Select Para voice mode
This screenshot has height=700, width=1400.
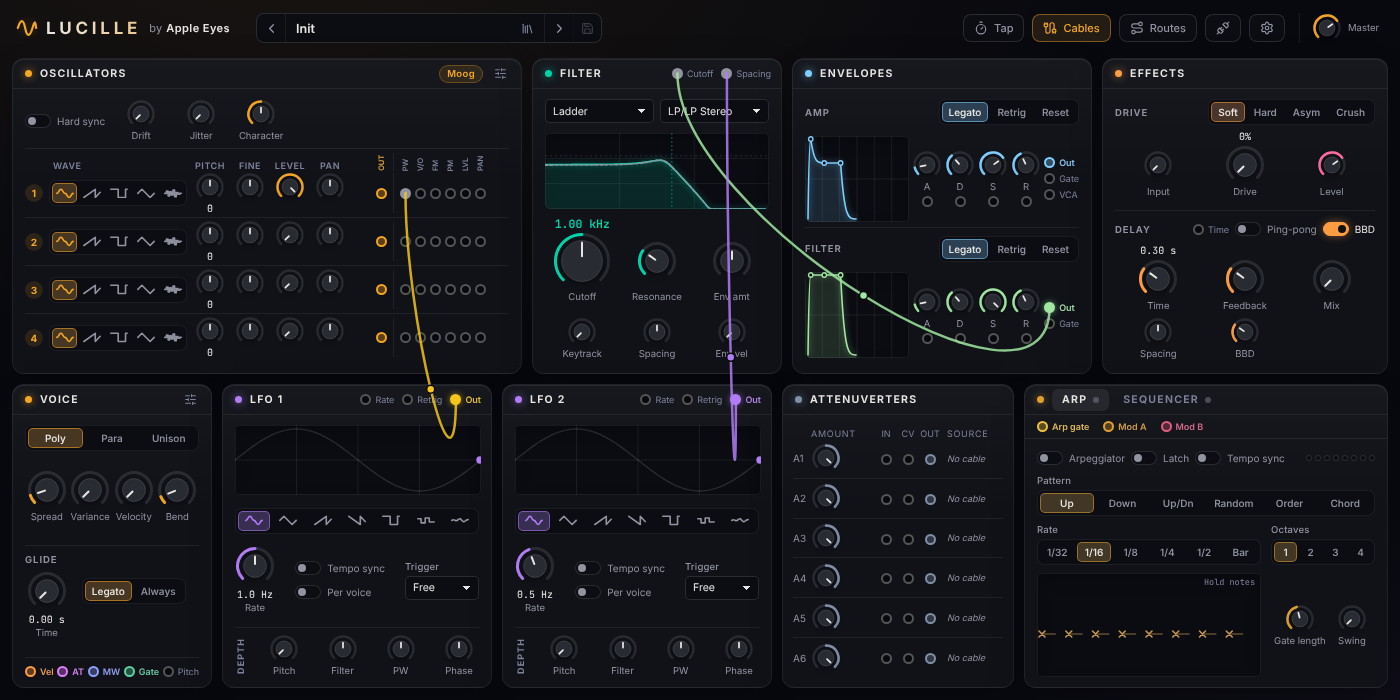(112, 438)
